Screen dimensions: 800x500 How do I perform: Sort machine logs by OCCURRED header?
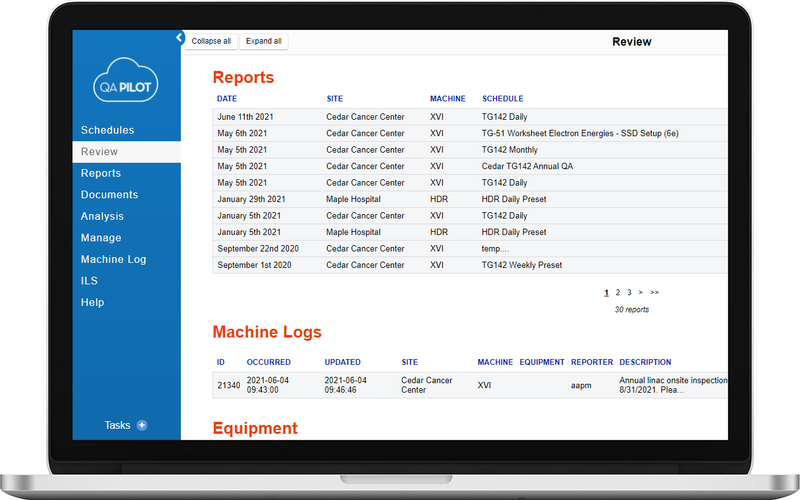coord(269,362)
